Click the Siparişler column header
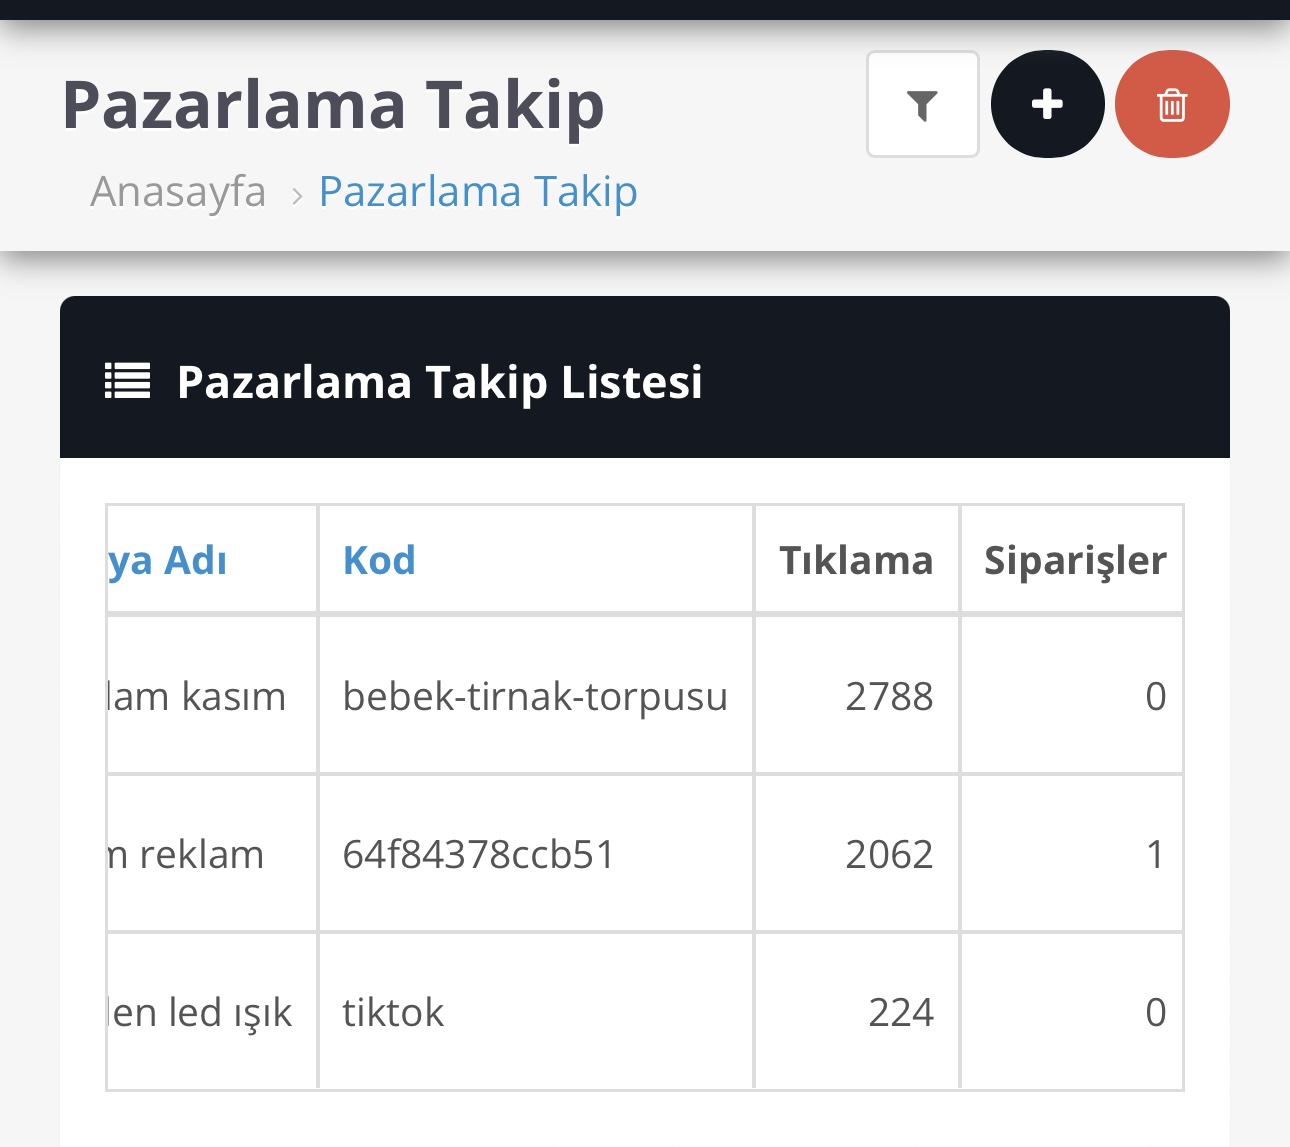1290x1147 pixels. click(x=1075, y=560)
